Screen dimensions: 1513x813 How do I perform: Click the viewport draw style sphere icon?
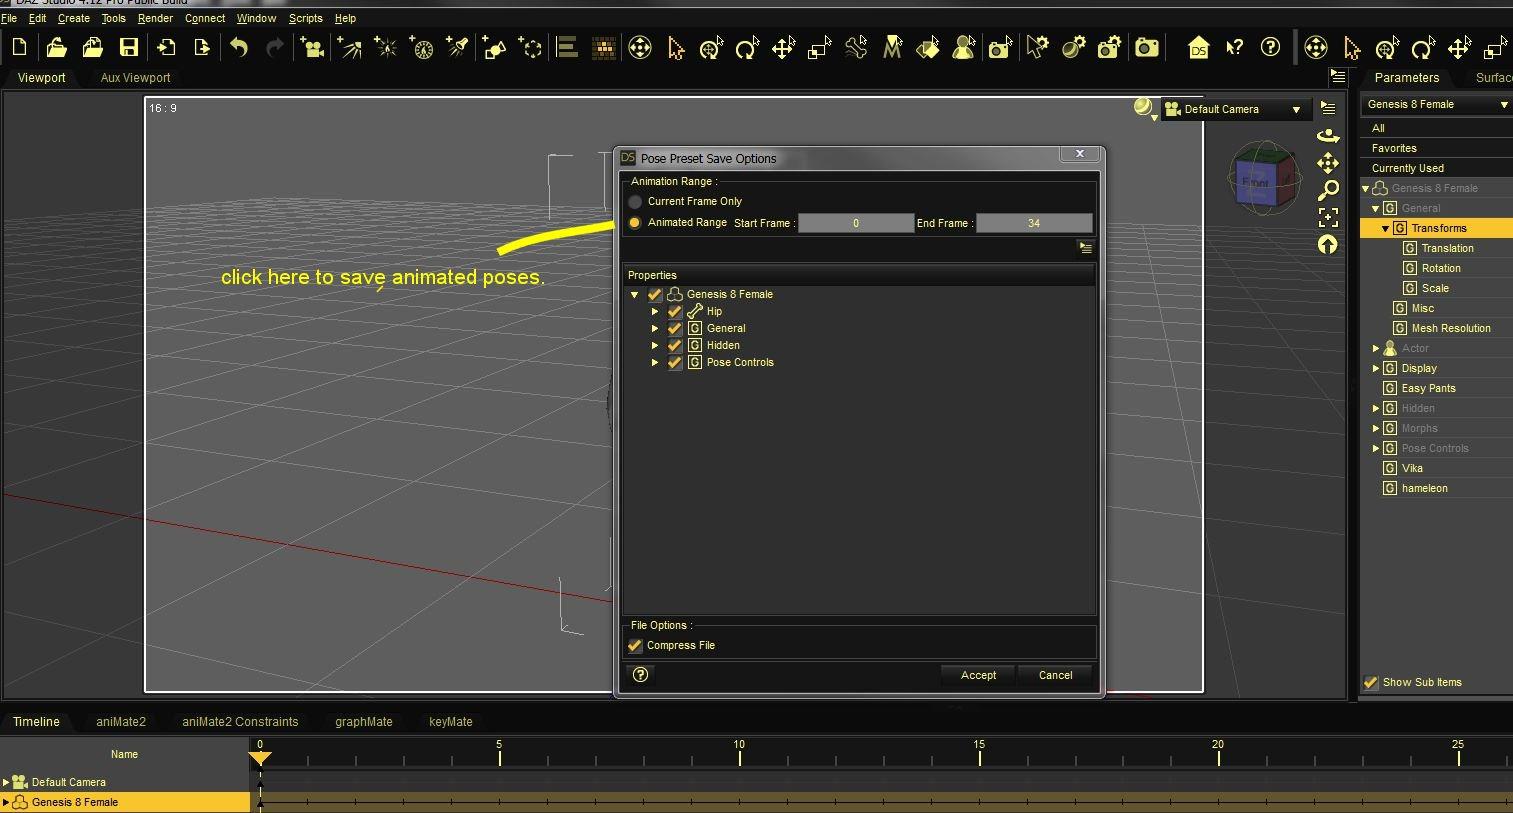(1143, 107)
